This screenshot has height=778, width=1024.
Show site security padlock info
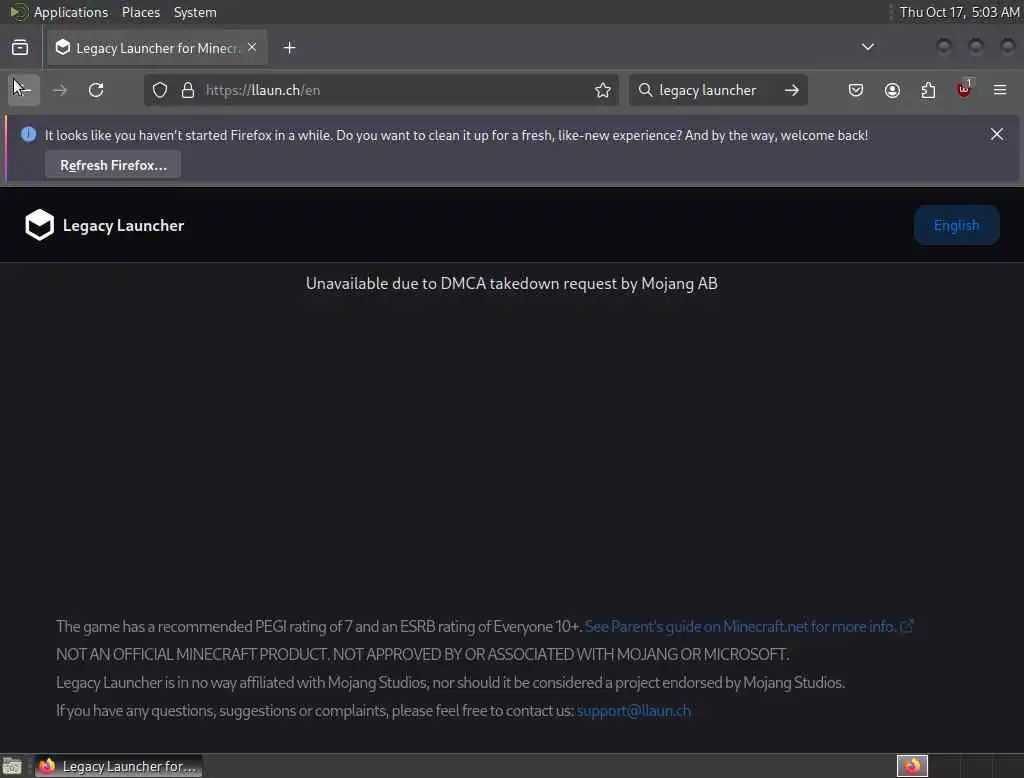(x=188, y=90)
